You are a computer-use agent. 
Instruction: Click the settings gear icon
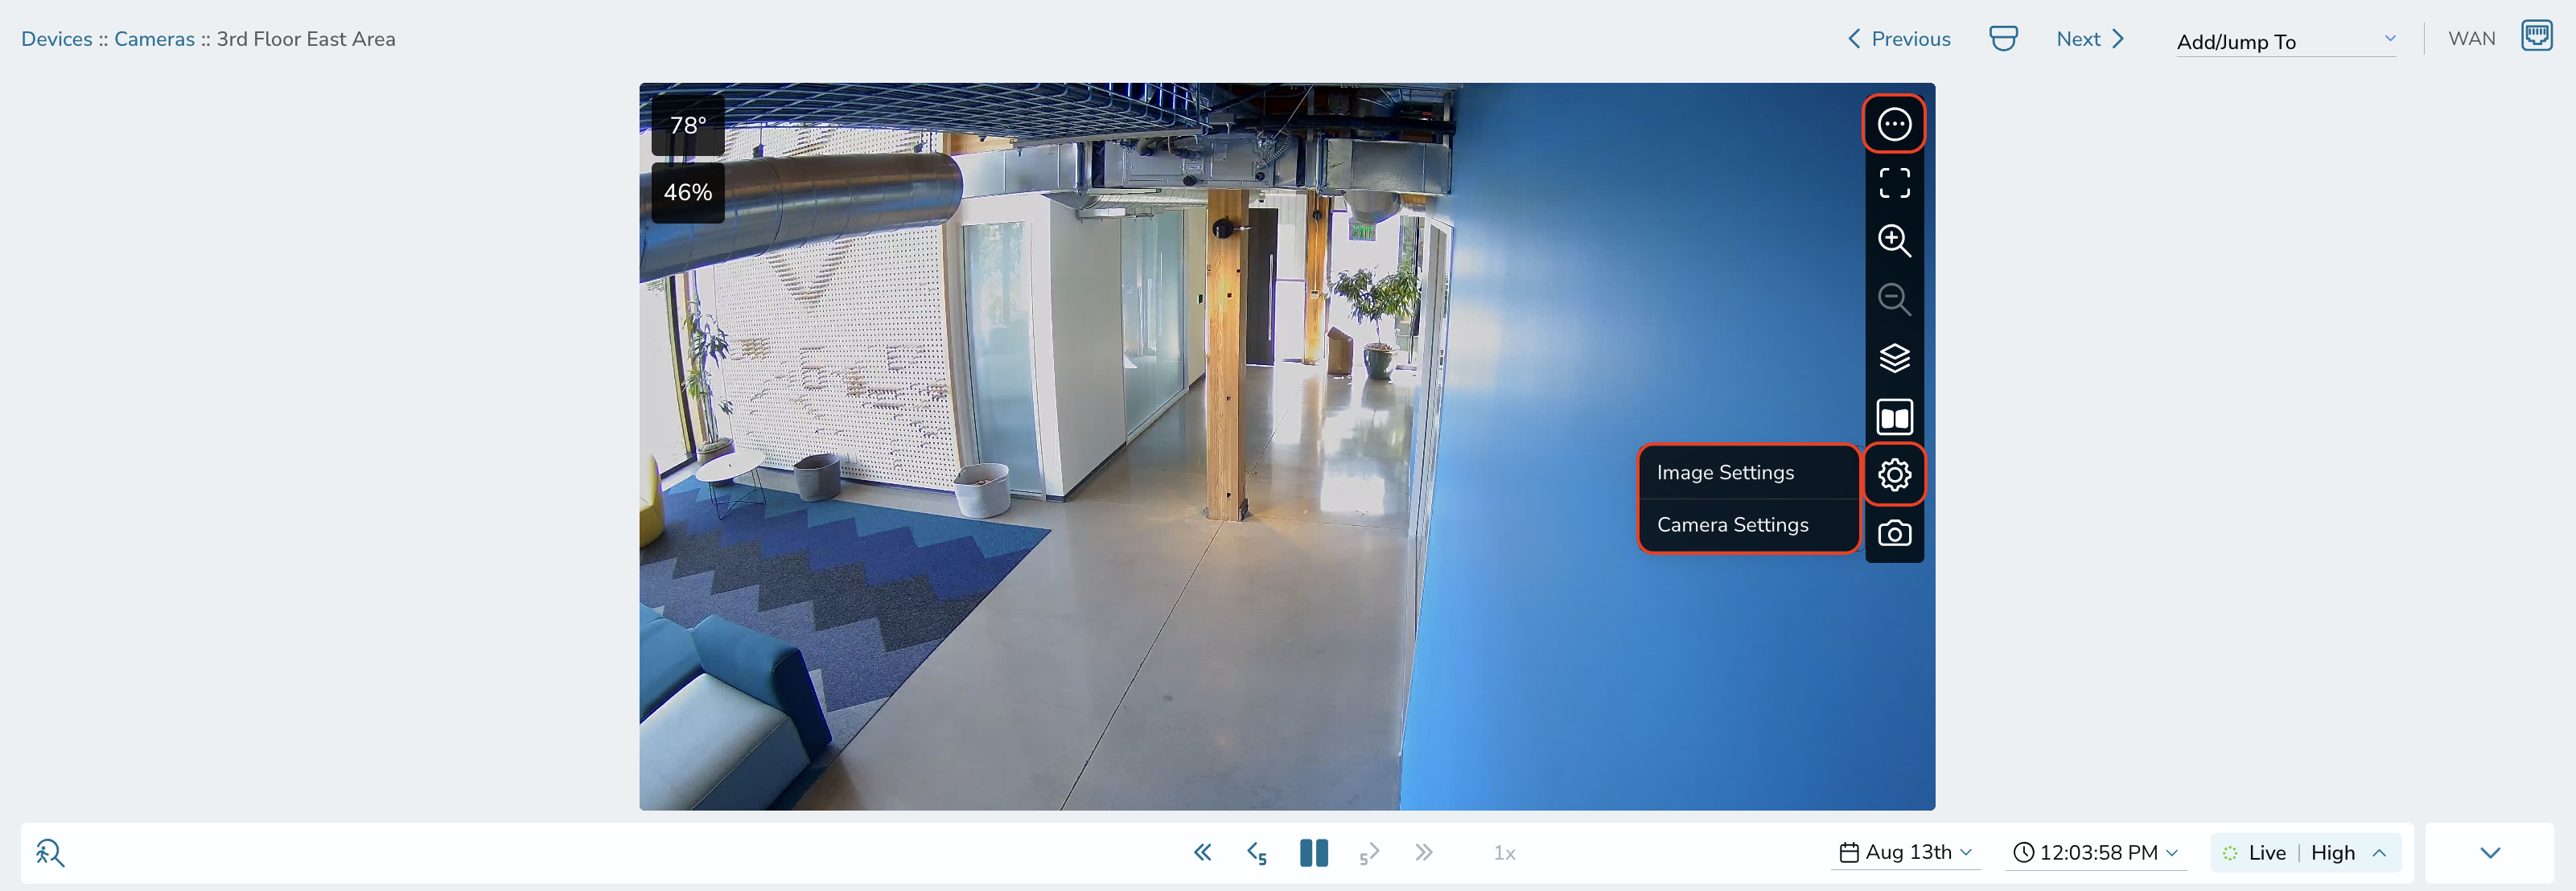click(1894, 474)
